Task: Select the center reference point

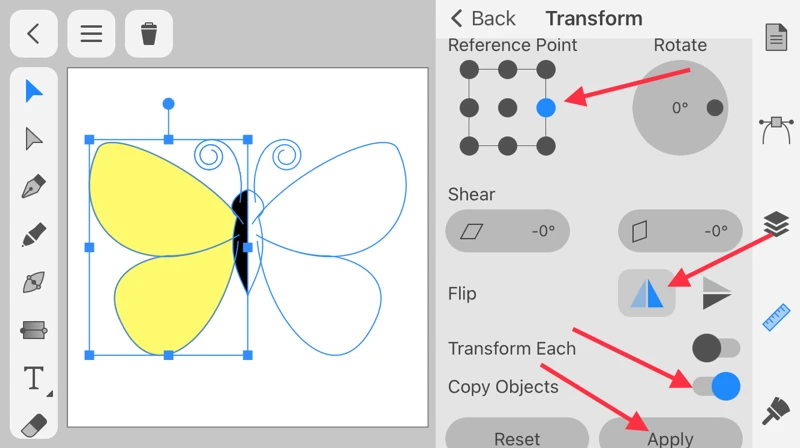Action: click(x=508, y=108)
